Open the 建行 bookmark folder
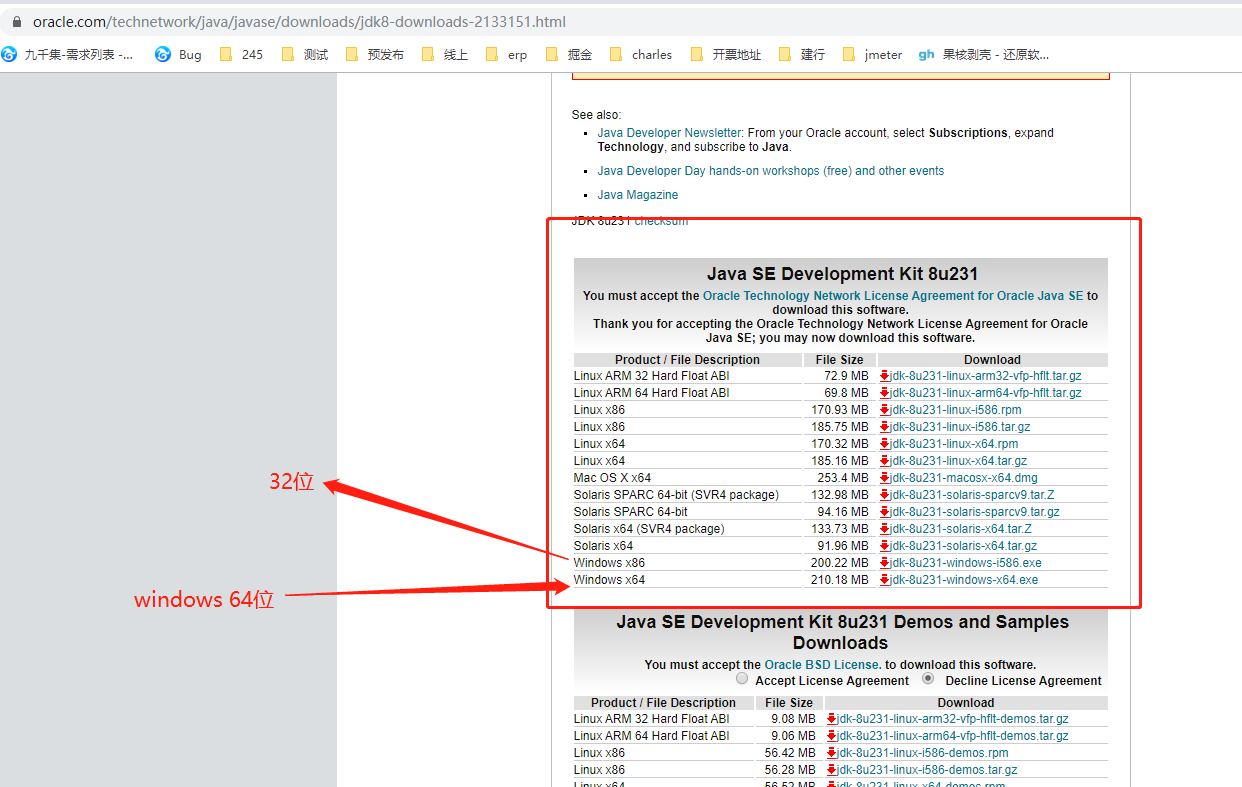The height and width of the screenshot is (787, 1242). [x=802, y=55]
